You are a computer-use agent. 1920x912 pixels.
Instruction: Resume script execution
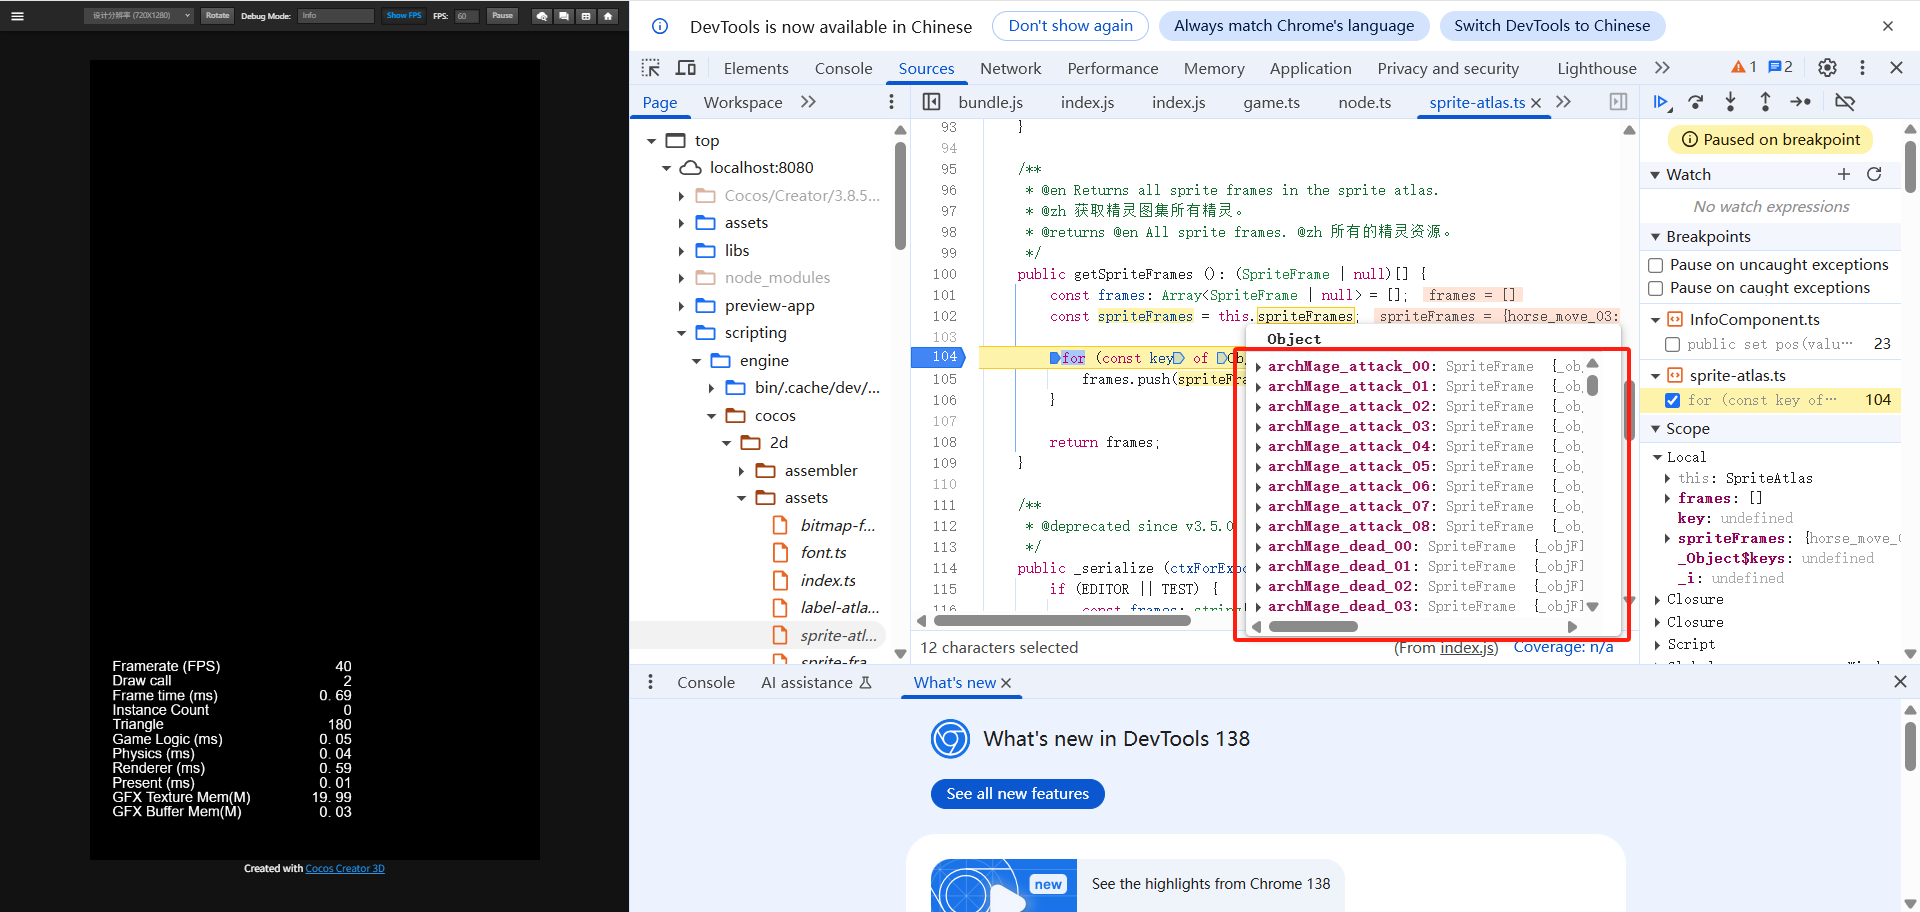click(1661, 102)
